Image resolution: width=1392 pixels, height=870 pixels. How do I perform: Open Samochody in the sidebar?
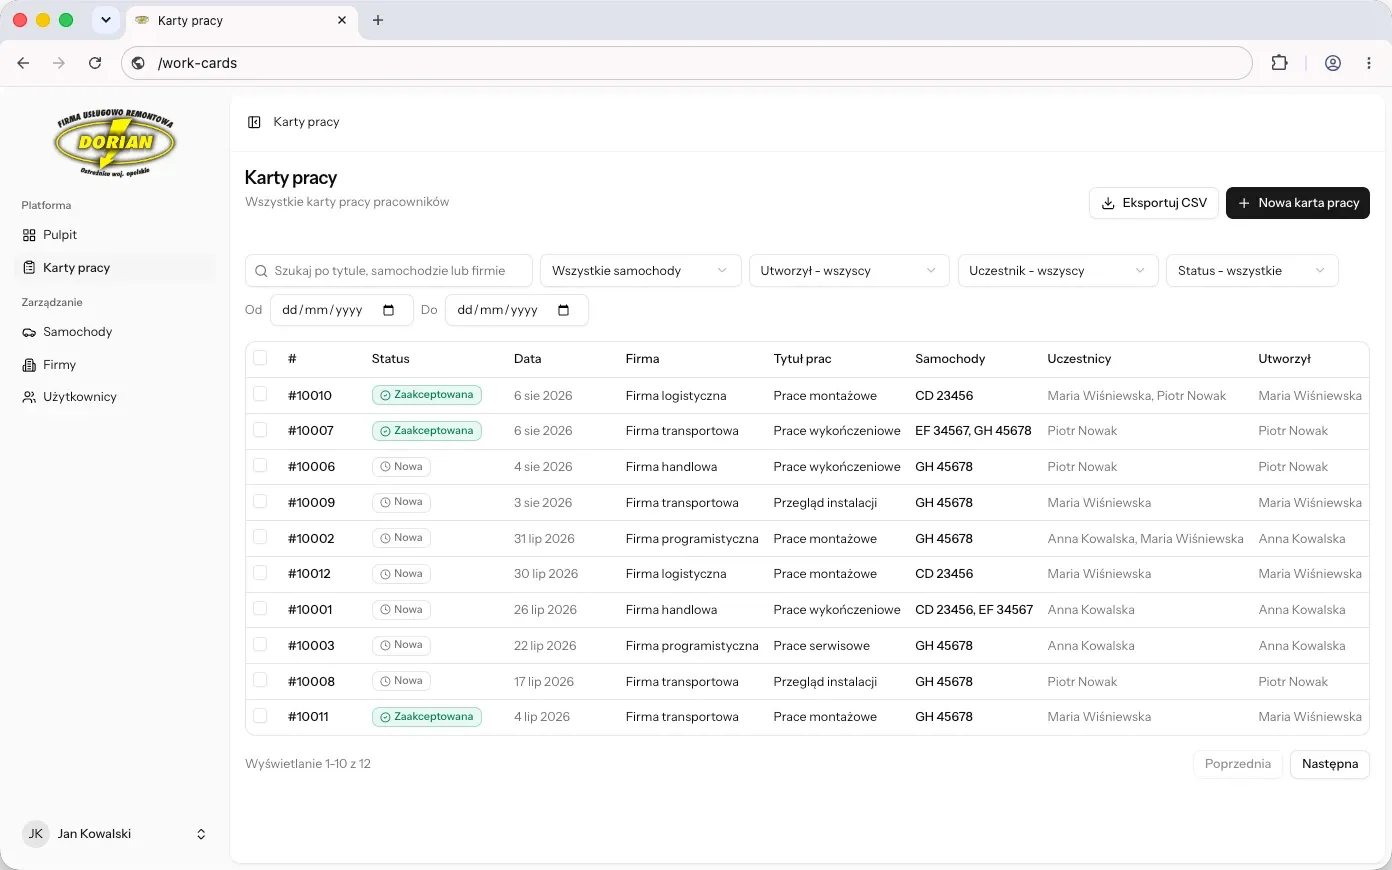pyautogui.click(x=115, y=332)
